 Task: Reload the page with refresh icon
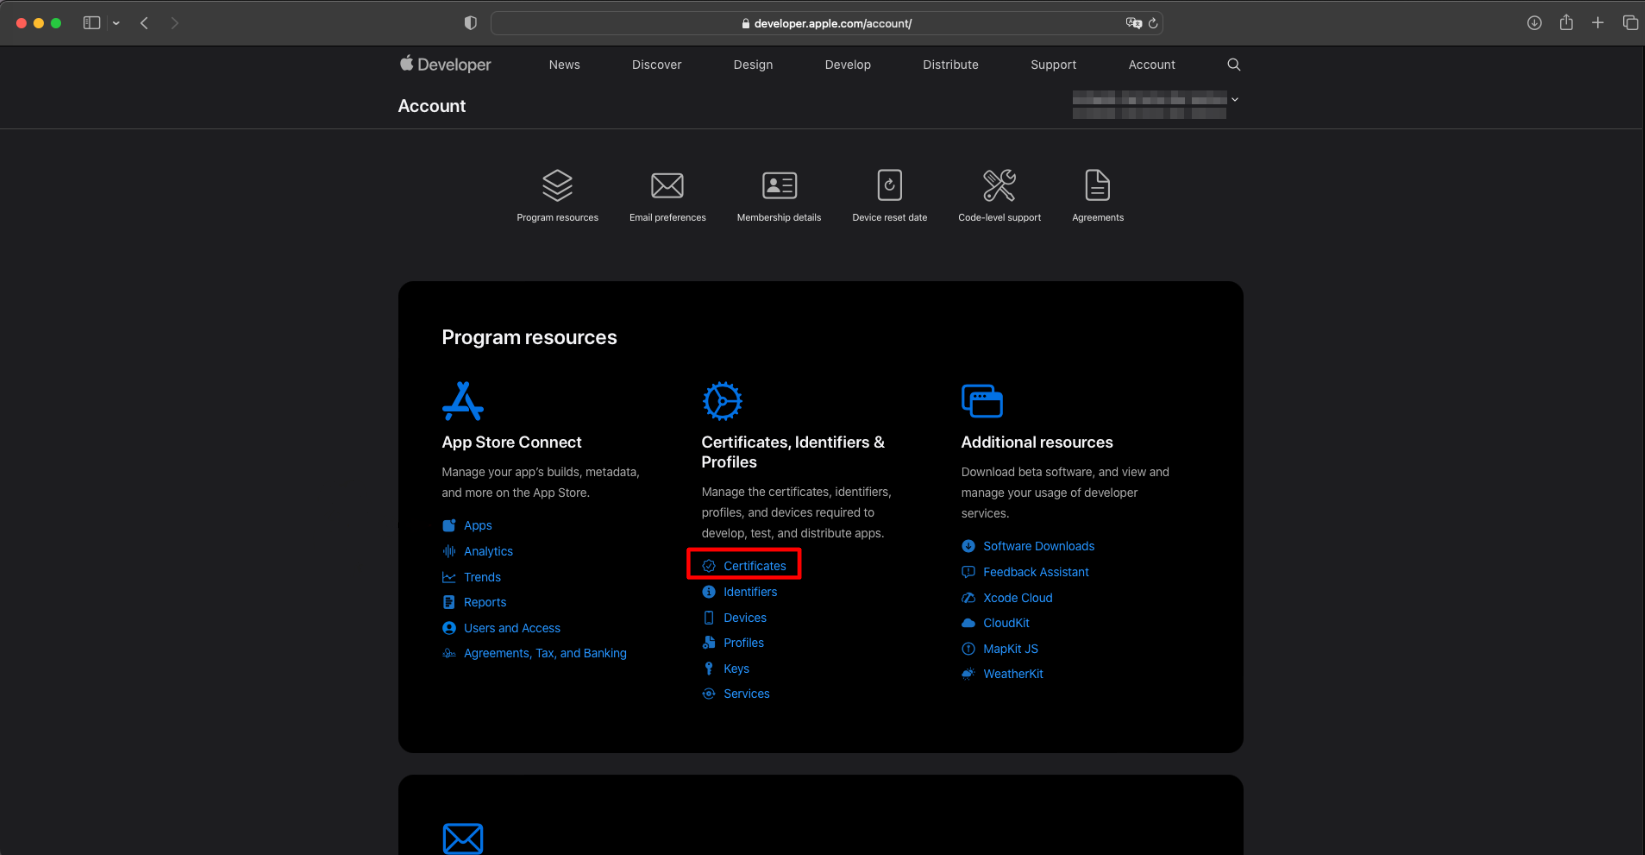click(1153, 23)
